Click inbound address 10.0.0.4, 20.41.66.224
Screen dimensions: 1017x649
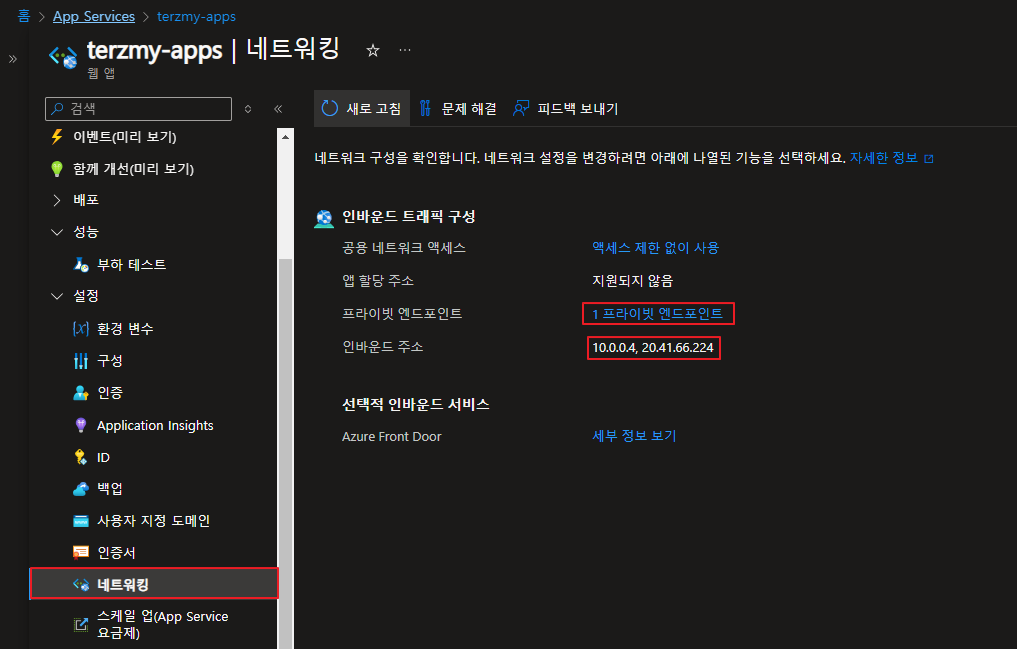pyautogui.click(x=653, y=348)
